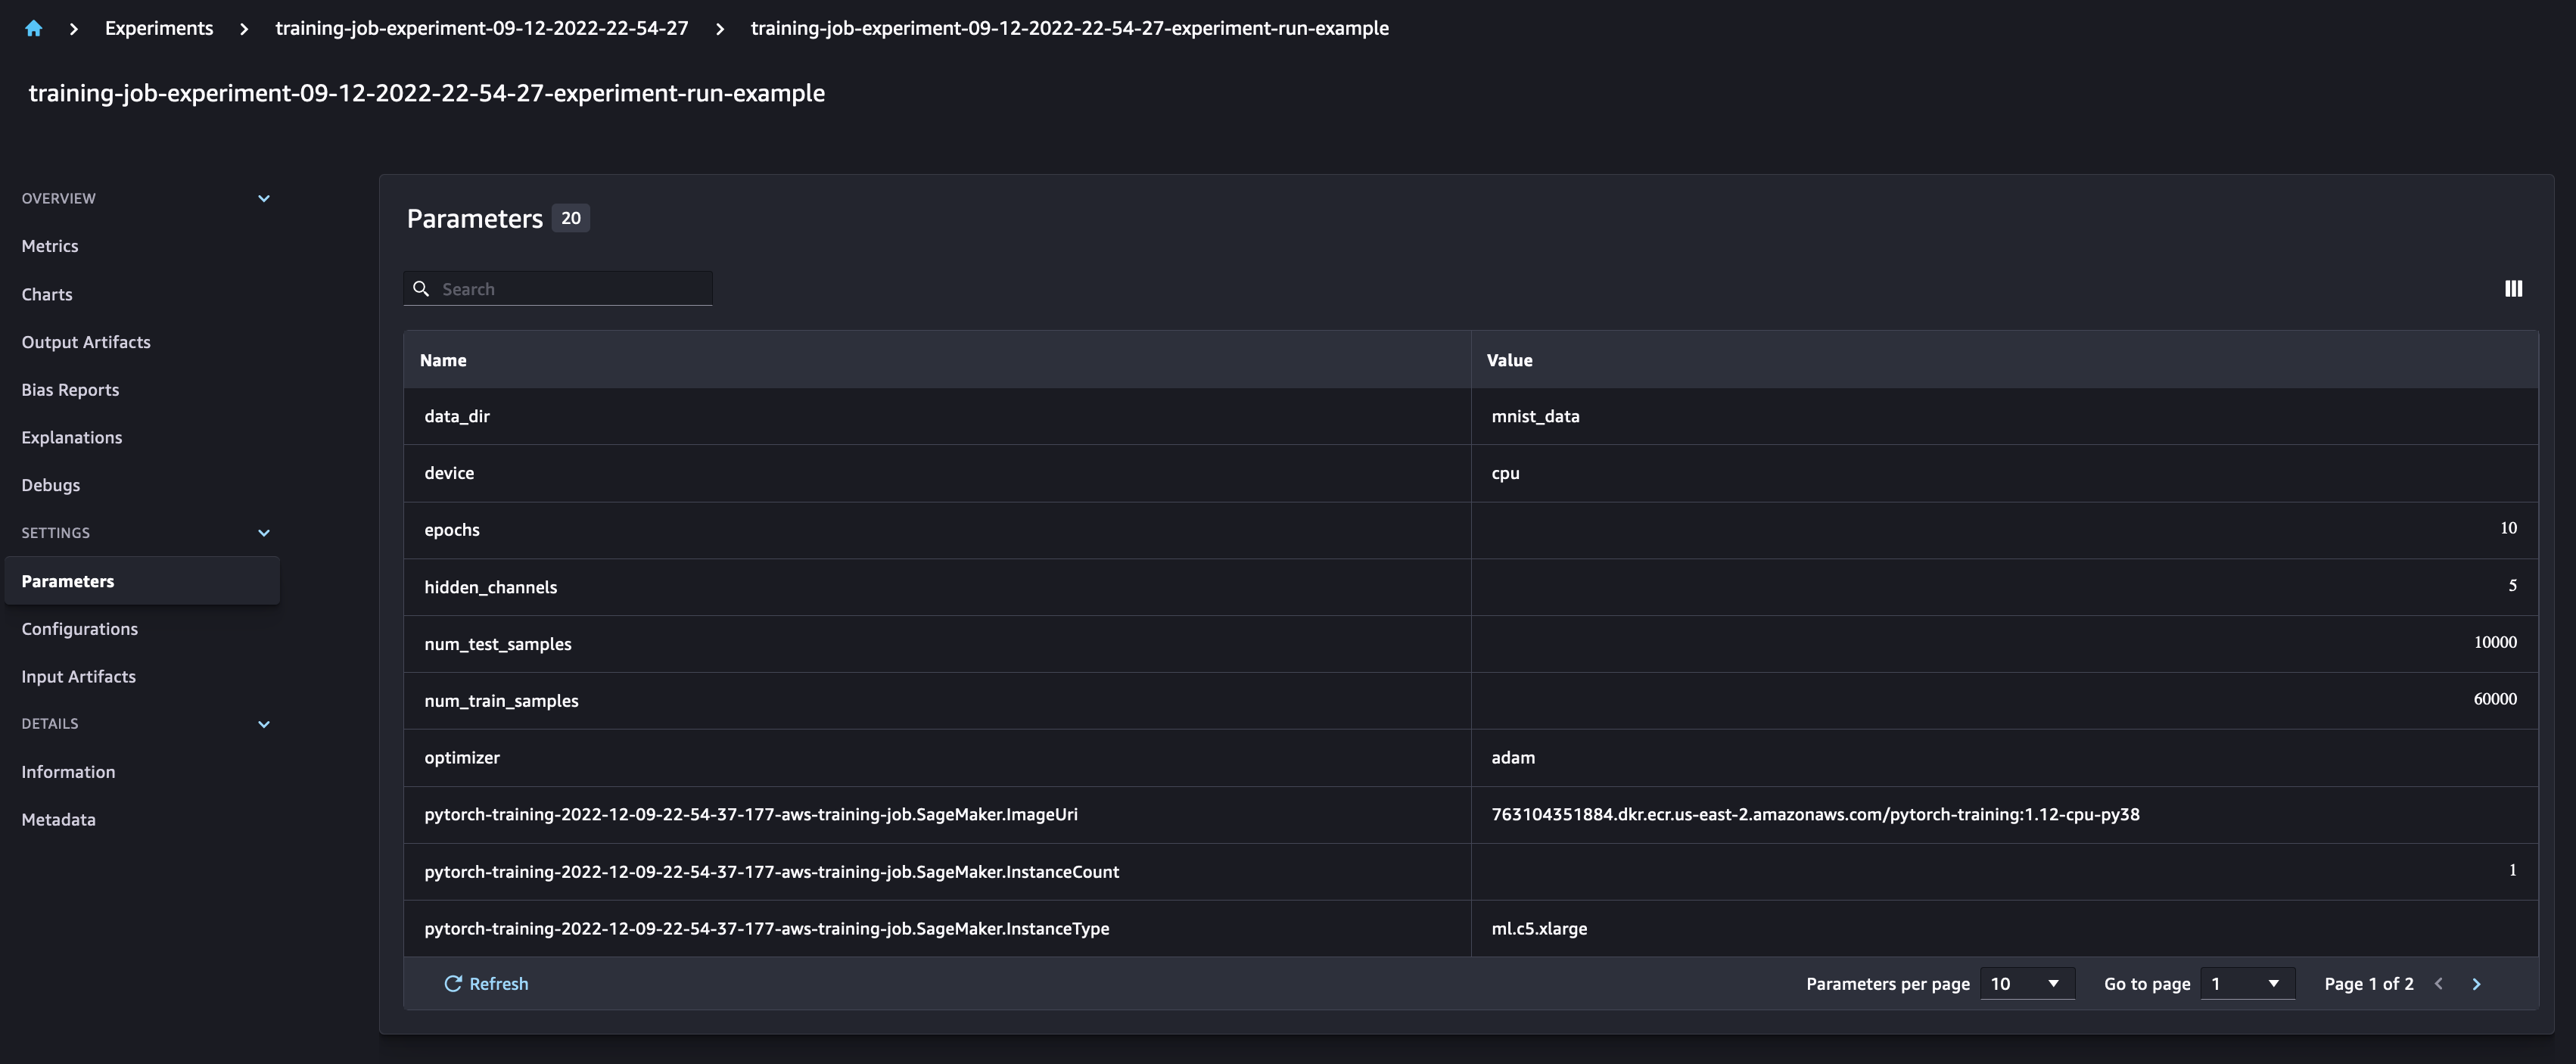Open the Experiments breadcrumb link
This screenshot has height=1064, width=2576.
pyautogui.click(x=159, y=28)
